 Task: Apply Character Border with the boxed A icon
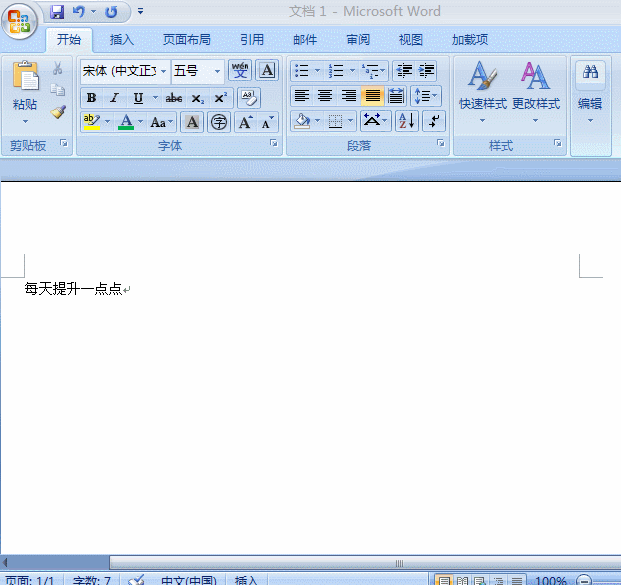coord(267,71)
